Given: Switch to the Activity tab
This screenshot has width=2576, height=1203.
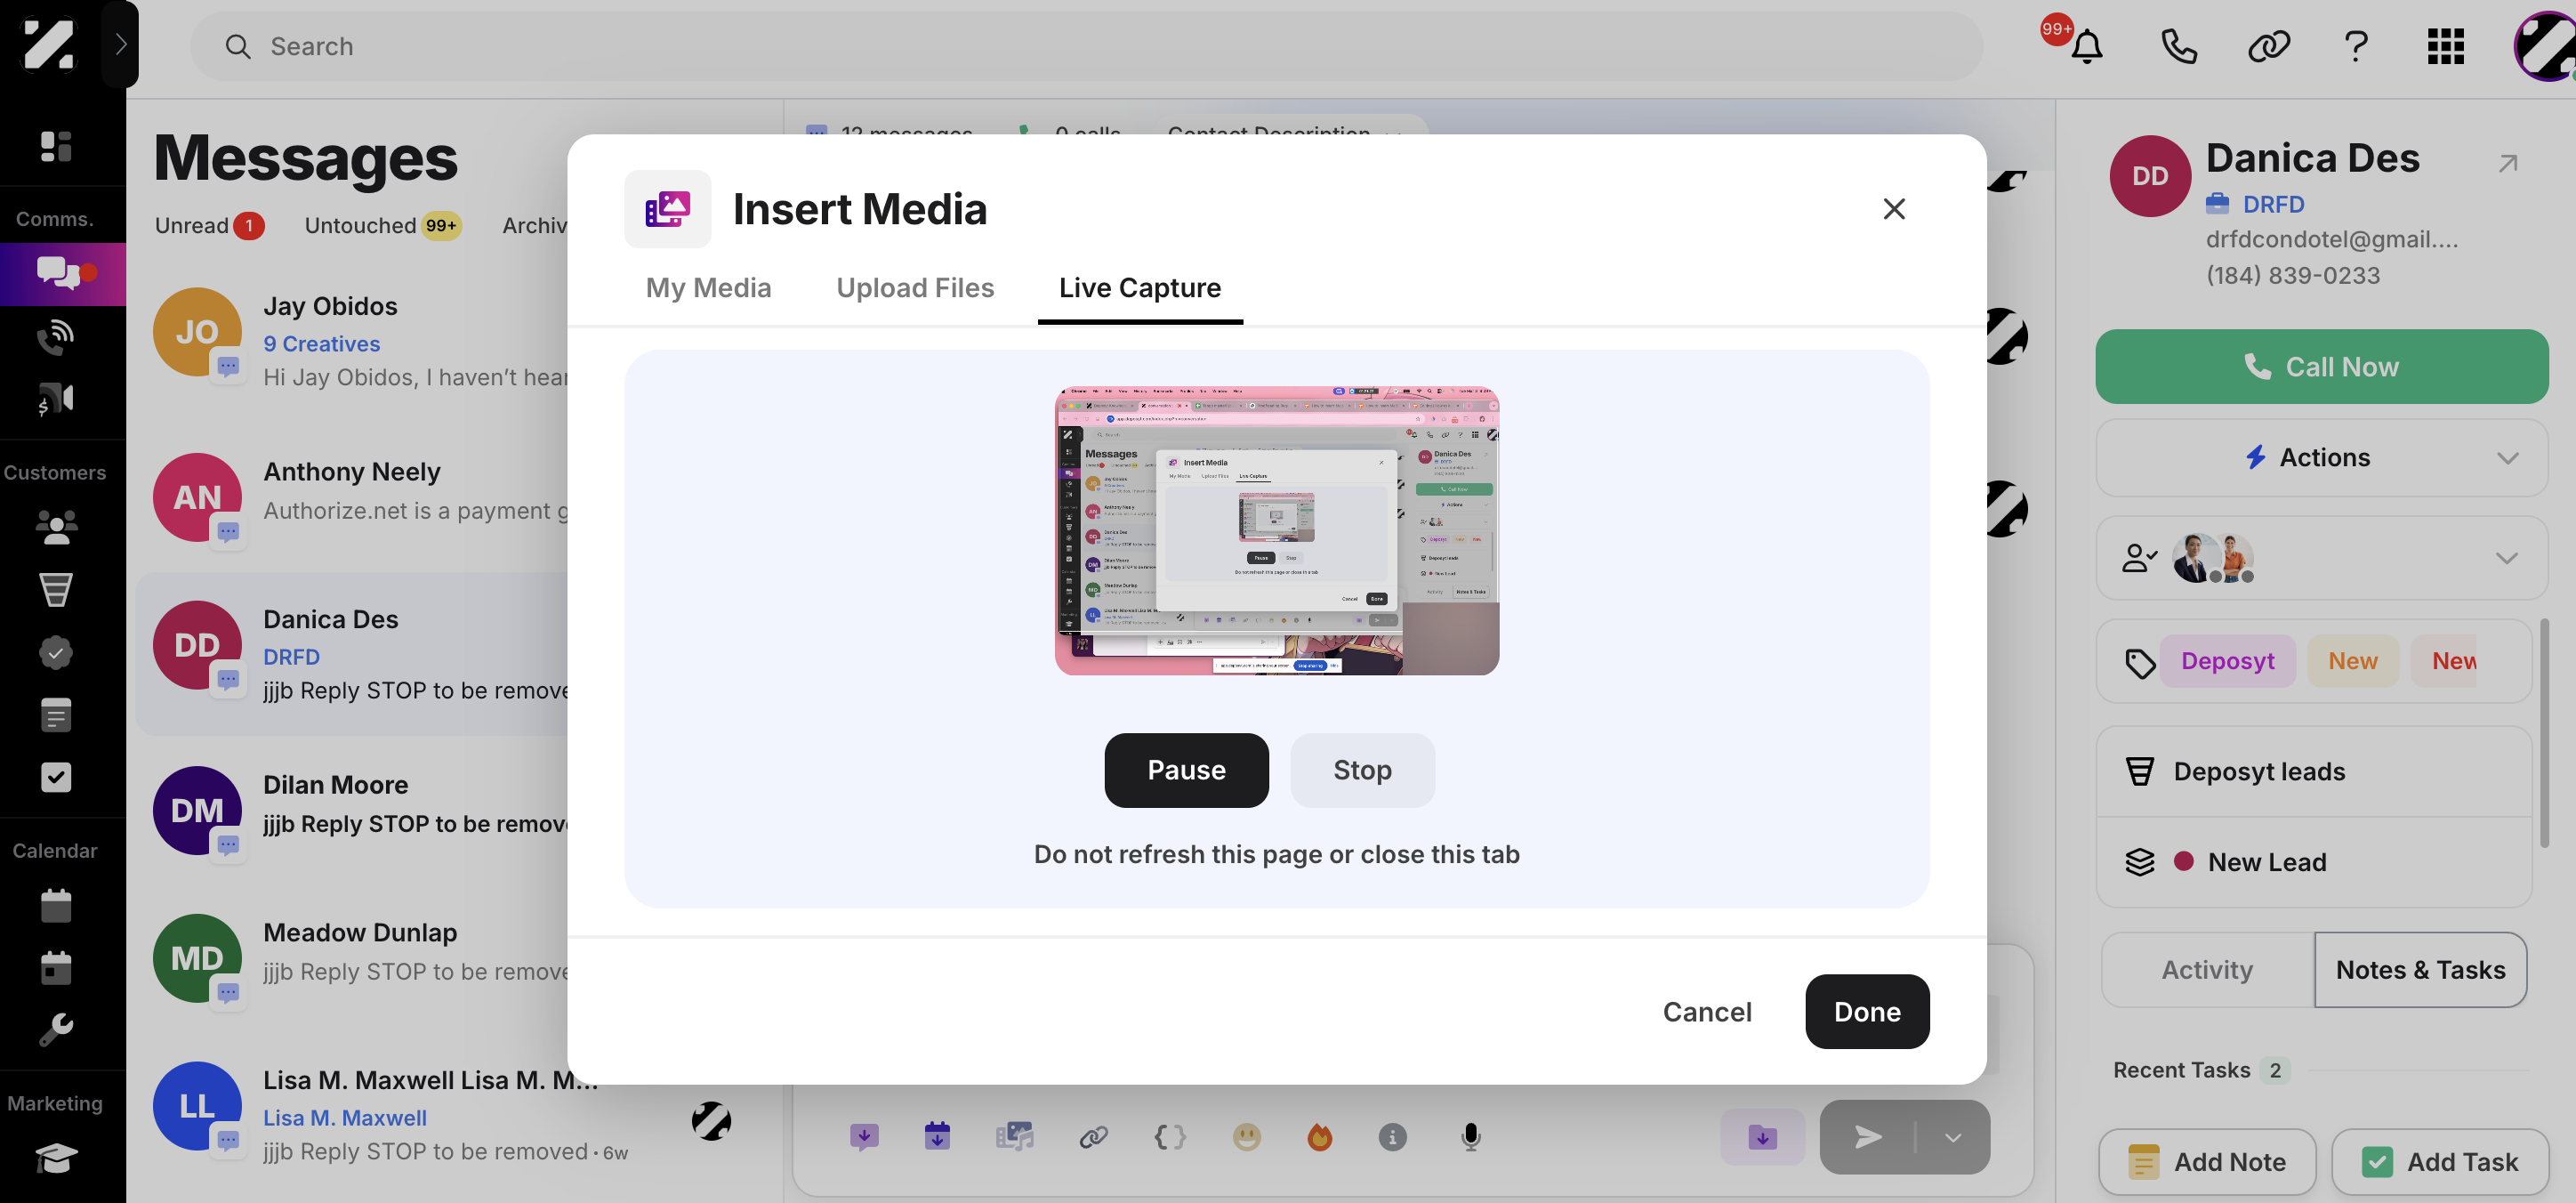Looking at the screenshot, I should (2207, 969).
